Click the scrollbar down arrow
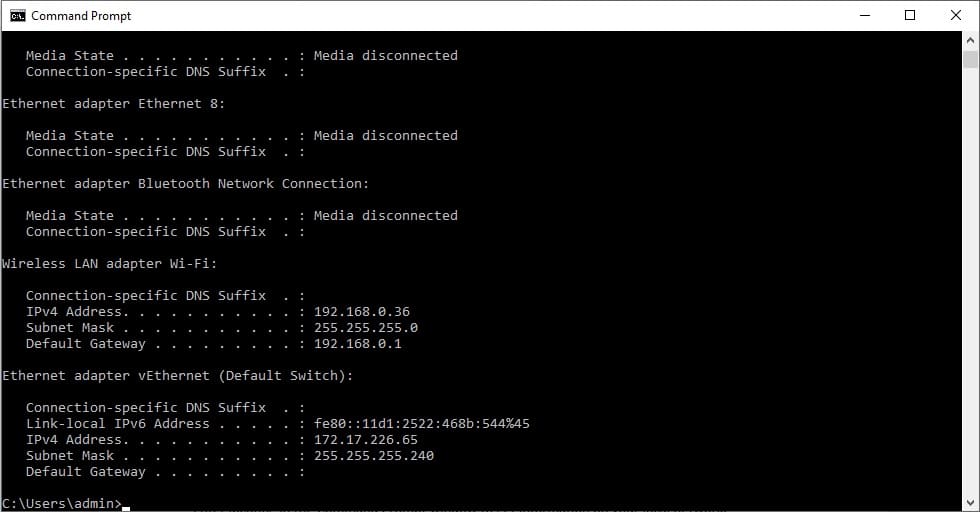 [970, 503]
